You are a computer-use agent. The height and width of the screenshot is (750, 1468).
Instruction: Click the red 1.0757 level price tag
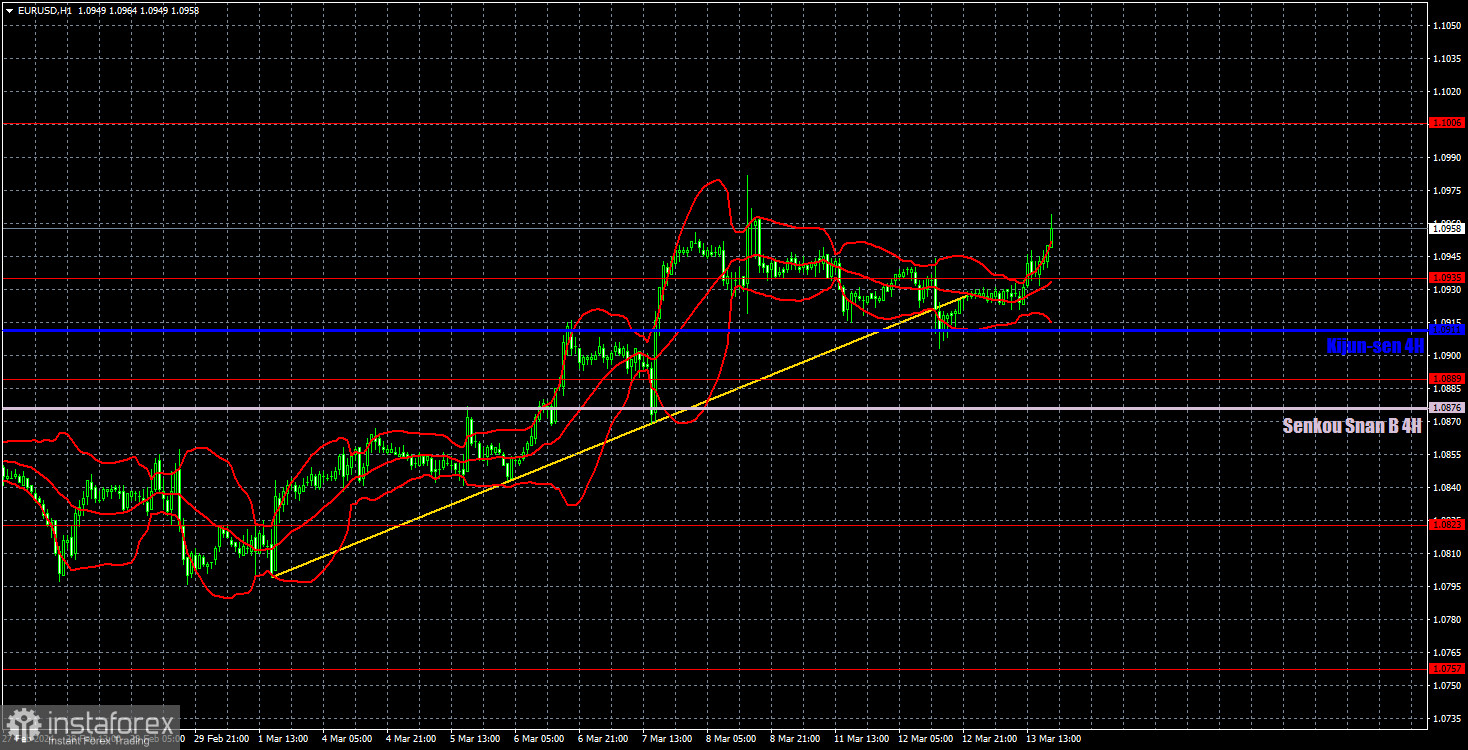pyautogui.click(x=1447, y=668)
